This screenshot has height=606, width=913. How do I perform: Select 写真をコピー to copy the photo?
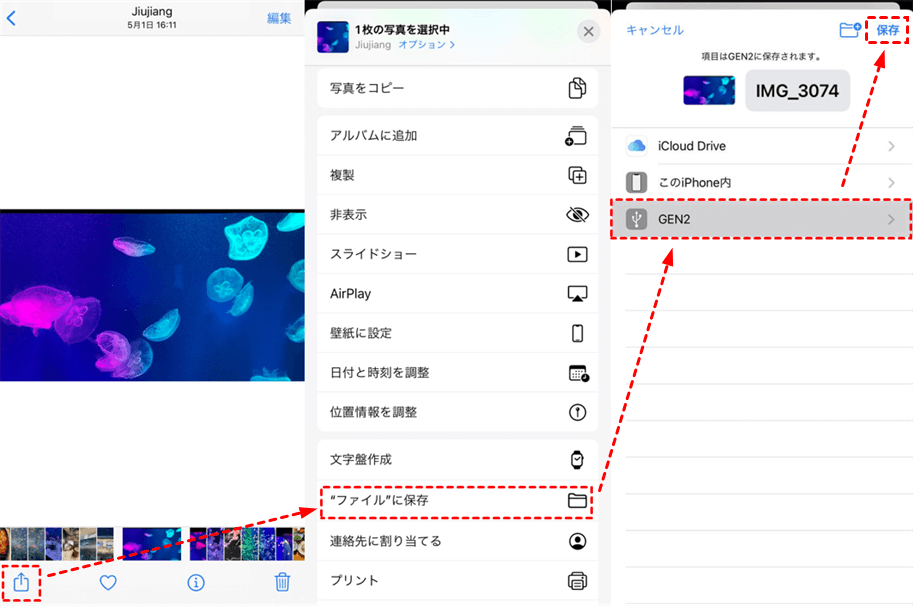457,88
